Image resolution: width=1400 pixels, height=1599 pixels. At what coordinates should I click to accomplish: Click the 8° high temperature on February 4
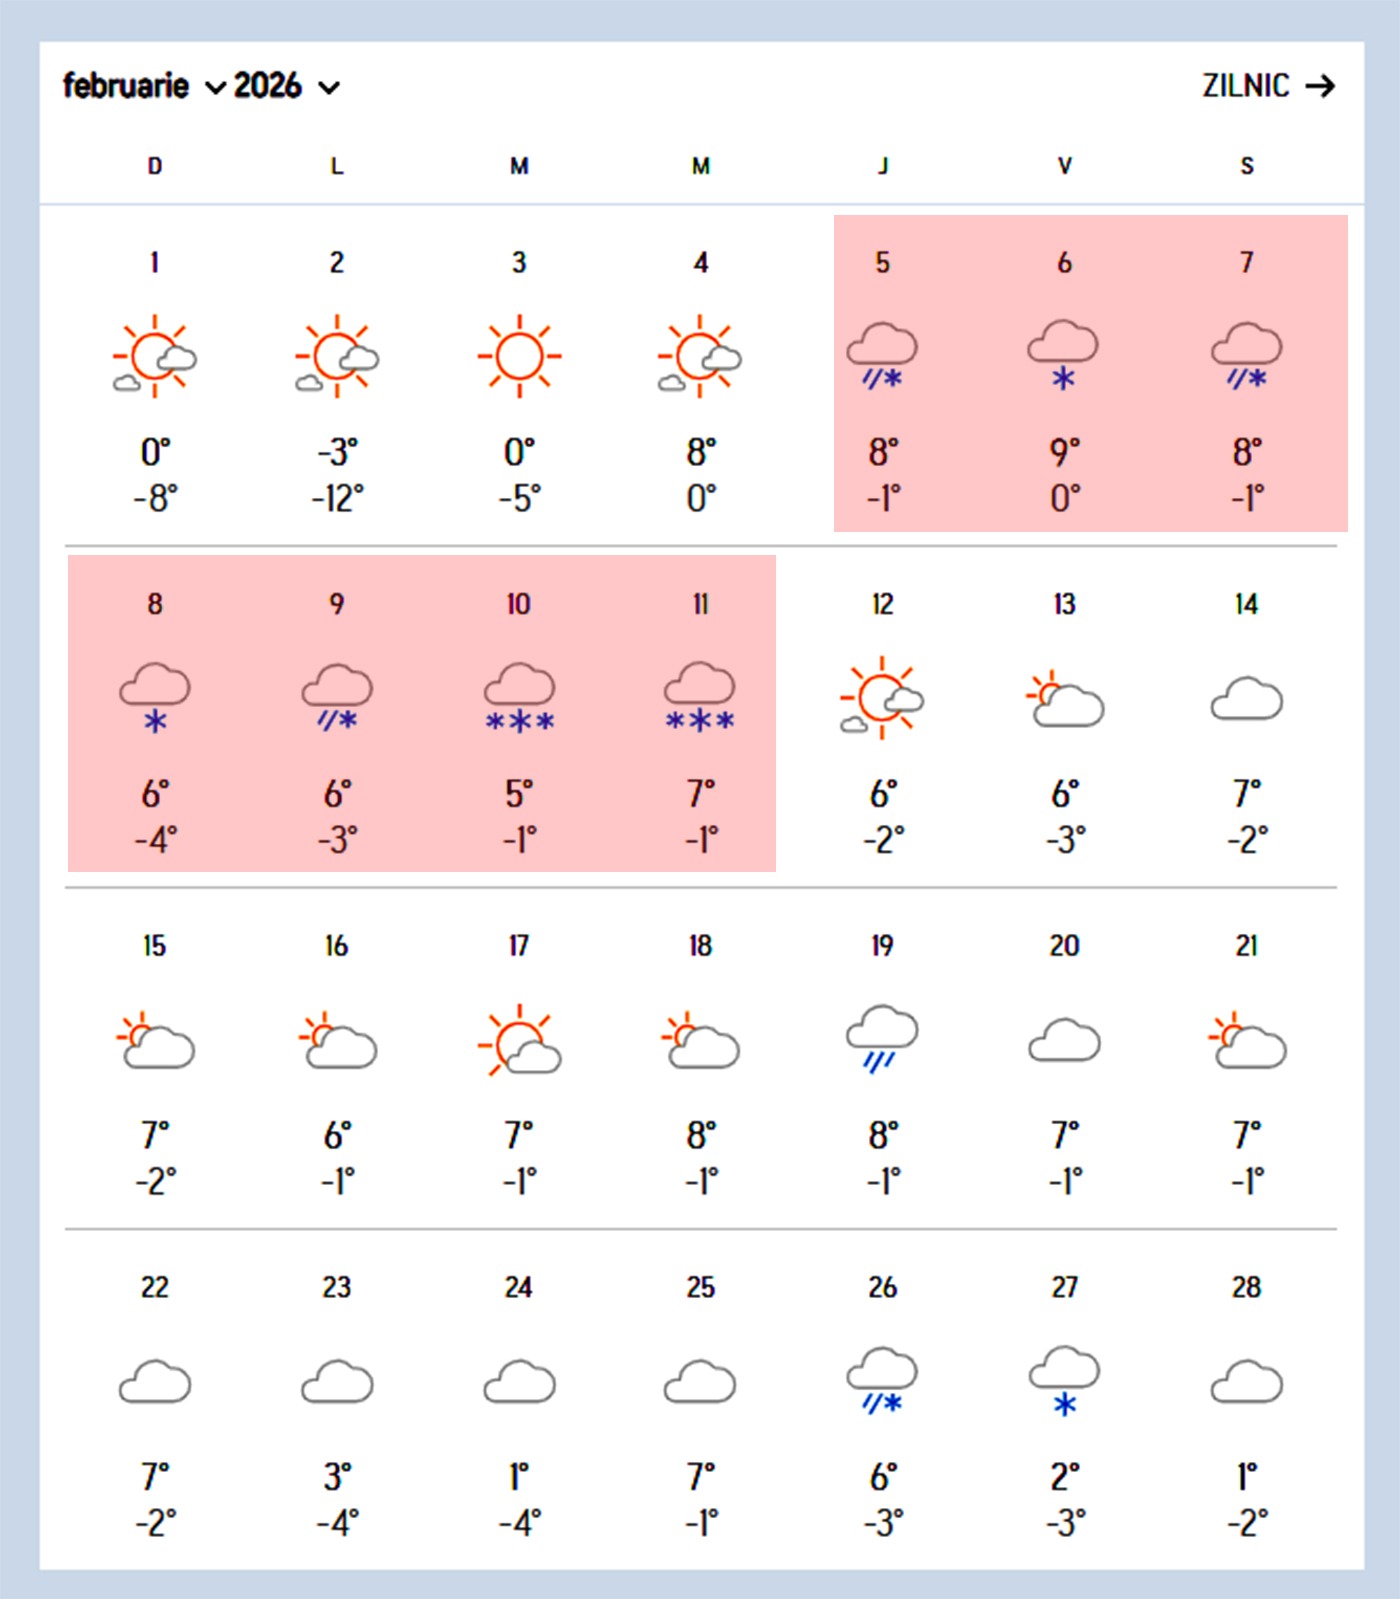pyautogui.click(x=701, y=452)
